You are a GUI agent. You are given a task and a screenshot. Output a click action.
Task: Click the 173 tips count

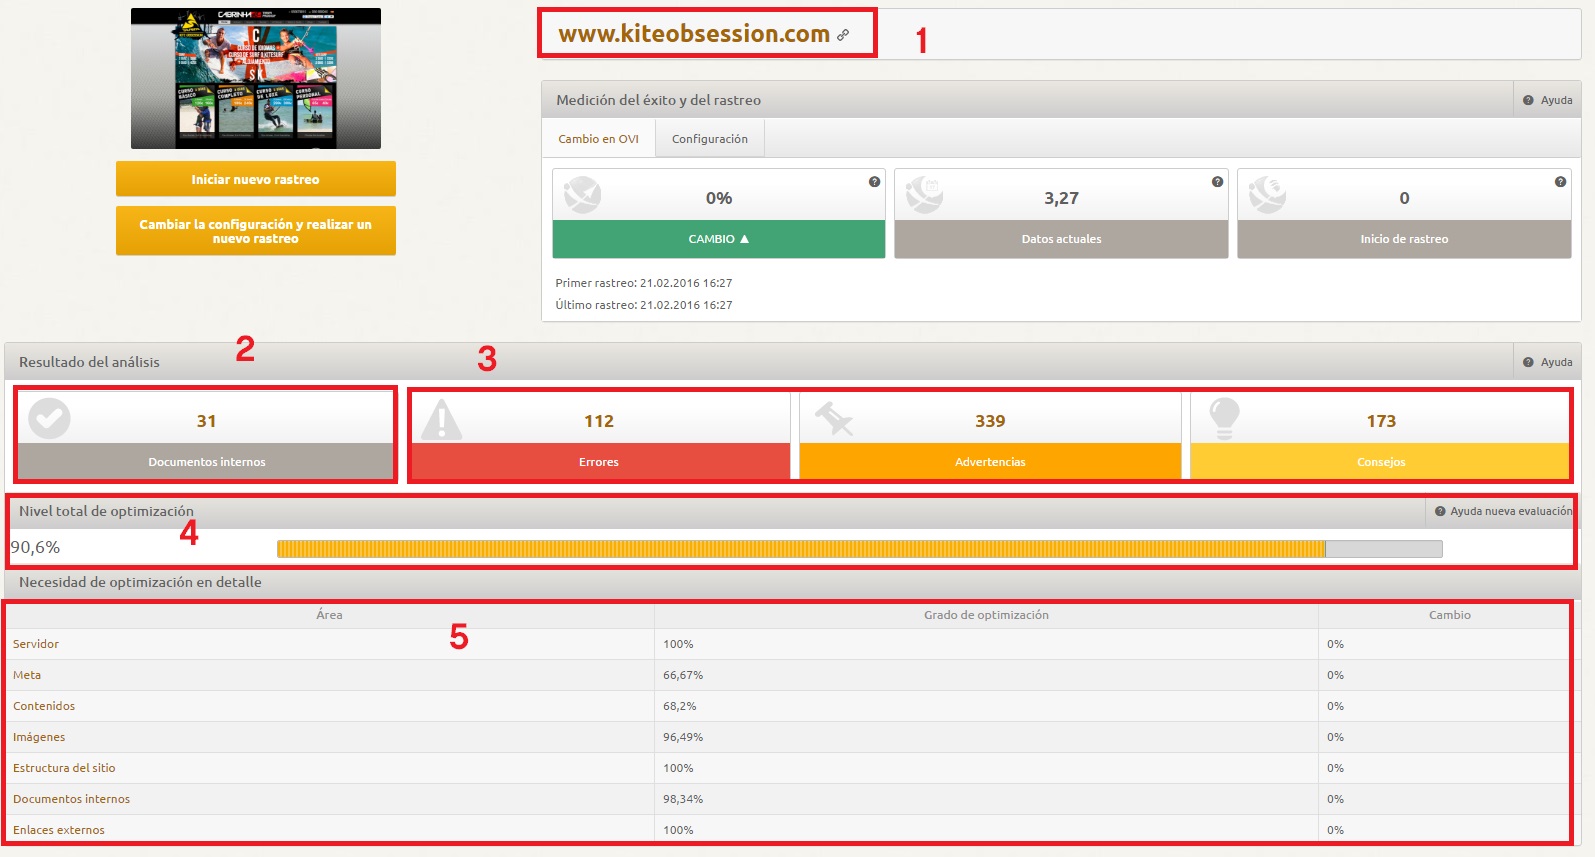click(1381, 421)
